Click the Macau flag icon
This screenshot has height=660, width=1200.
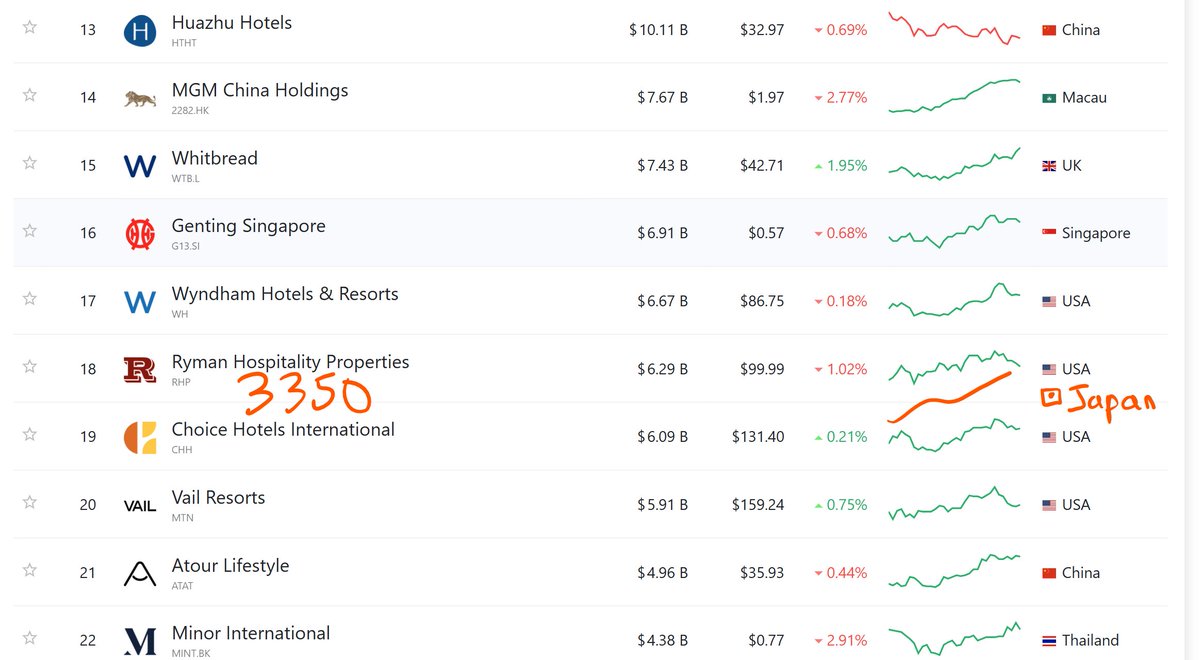1049,98
